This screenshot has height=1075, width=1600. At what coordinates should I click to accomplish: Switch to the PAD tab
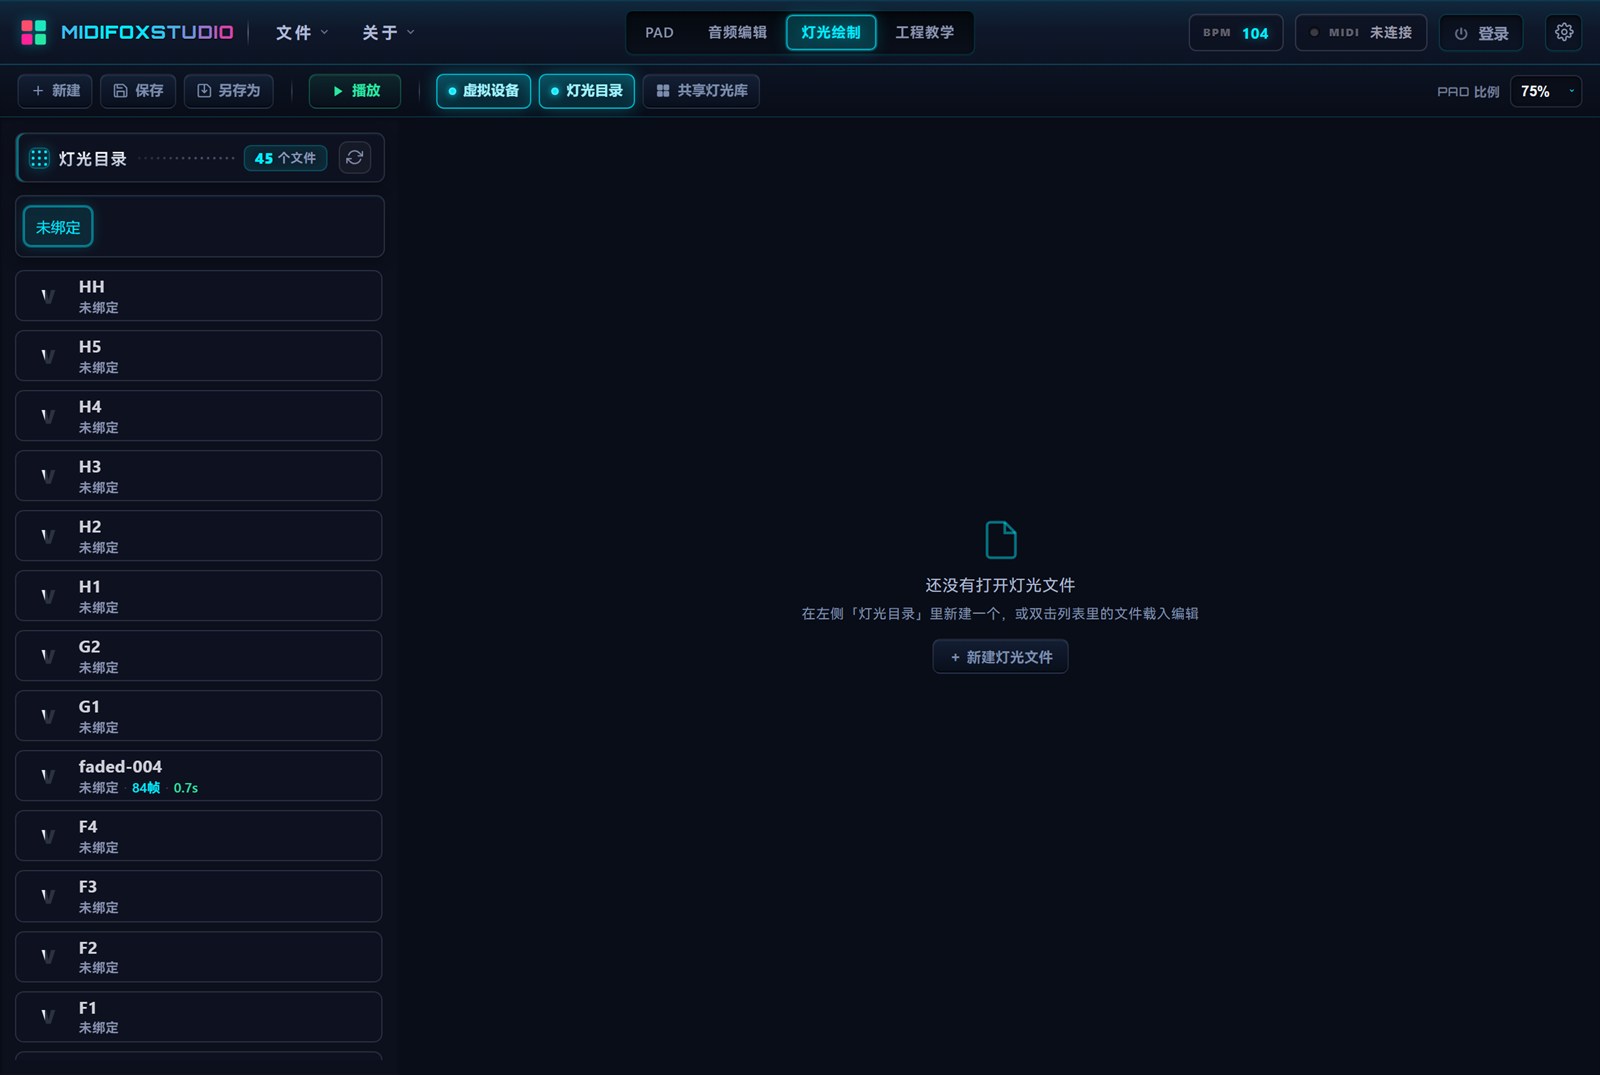659,32
